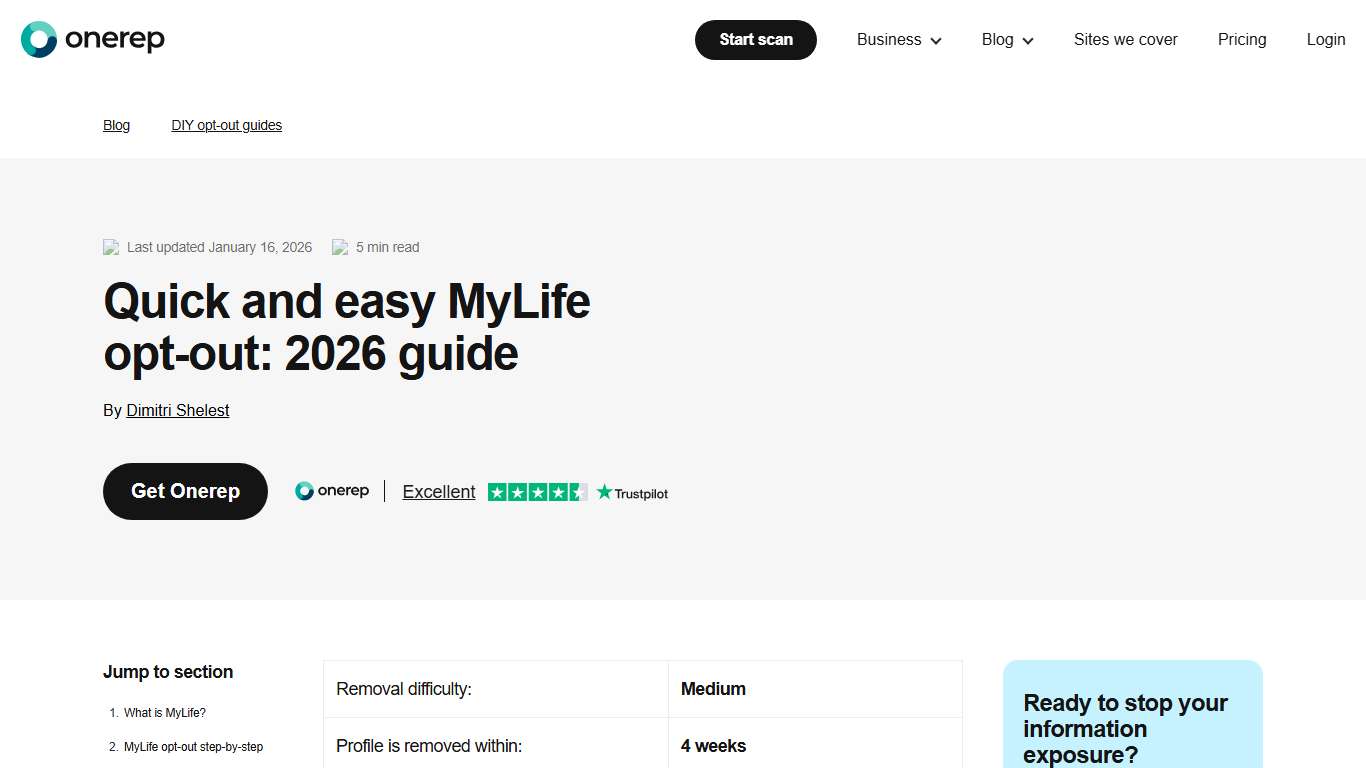
Task: Open author profile of Dimitri Shelest
Action: (x=177, y=410)
